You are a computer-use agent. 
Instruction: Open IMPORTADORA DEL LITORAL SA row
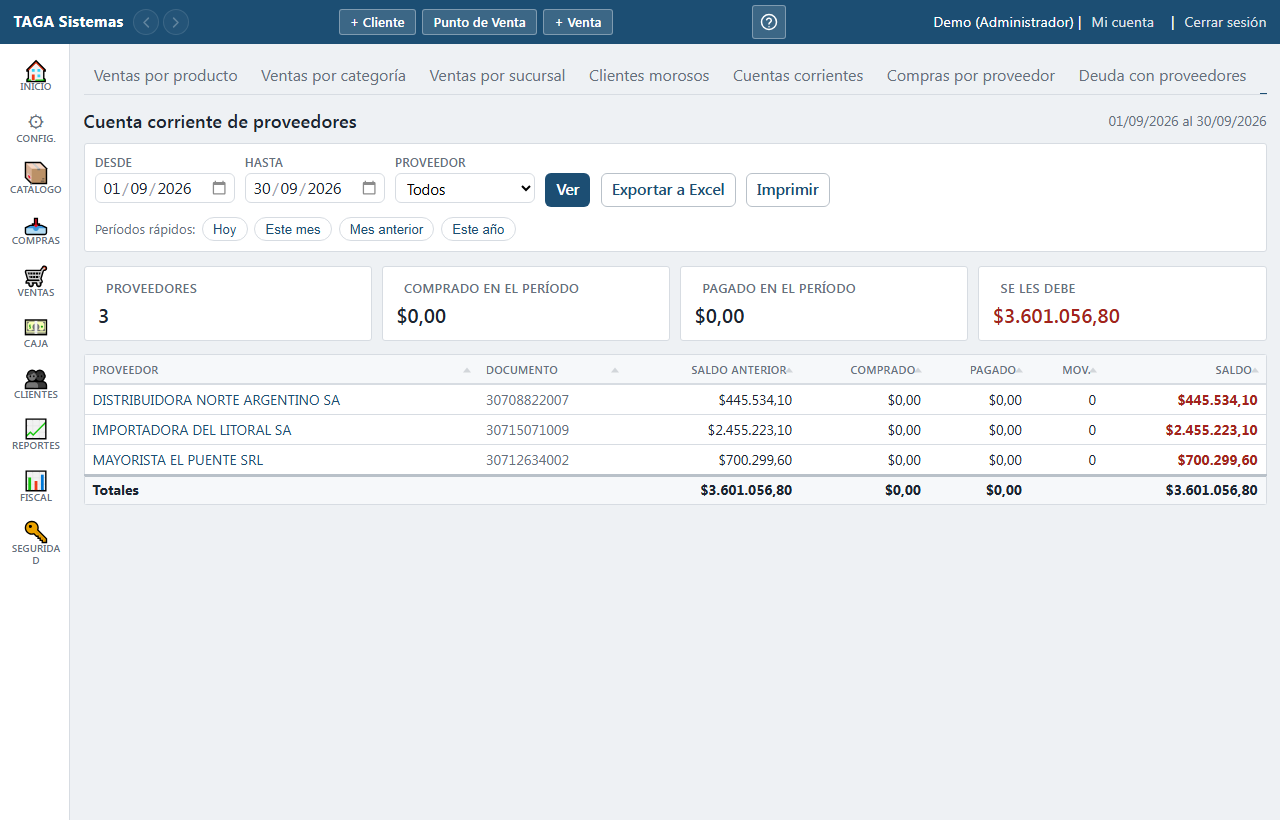click(675, 430)
